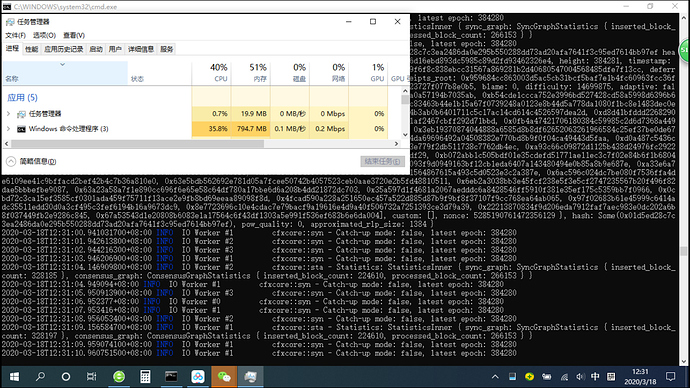Screen dimensions: 690x388
Task: Click cmd window scrollbar down arrow
Action: tap(683, 362)
